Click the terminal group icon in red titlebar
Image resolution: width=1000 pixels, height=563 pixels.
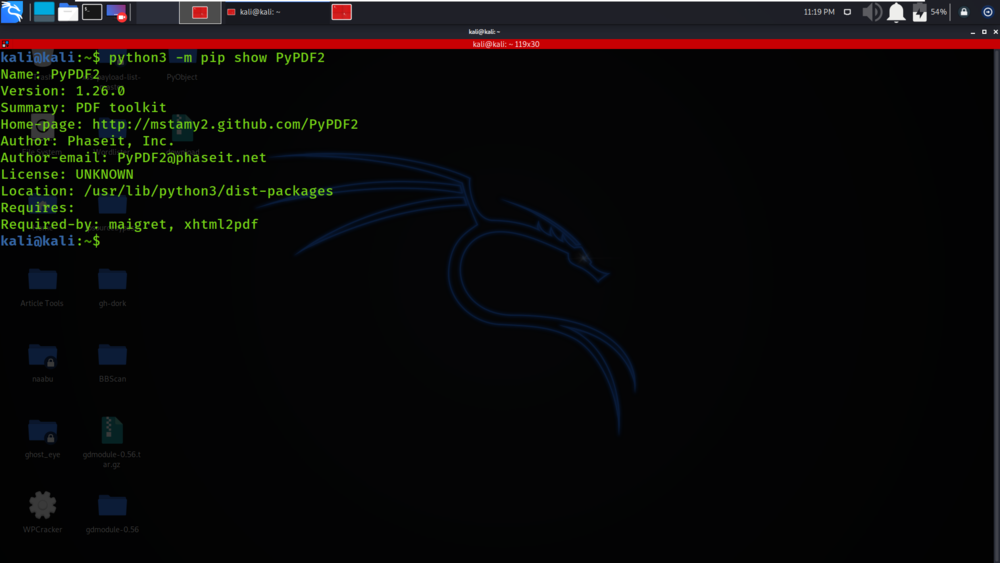click(x=5, y=44)
